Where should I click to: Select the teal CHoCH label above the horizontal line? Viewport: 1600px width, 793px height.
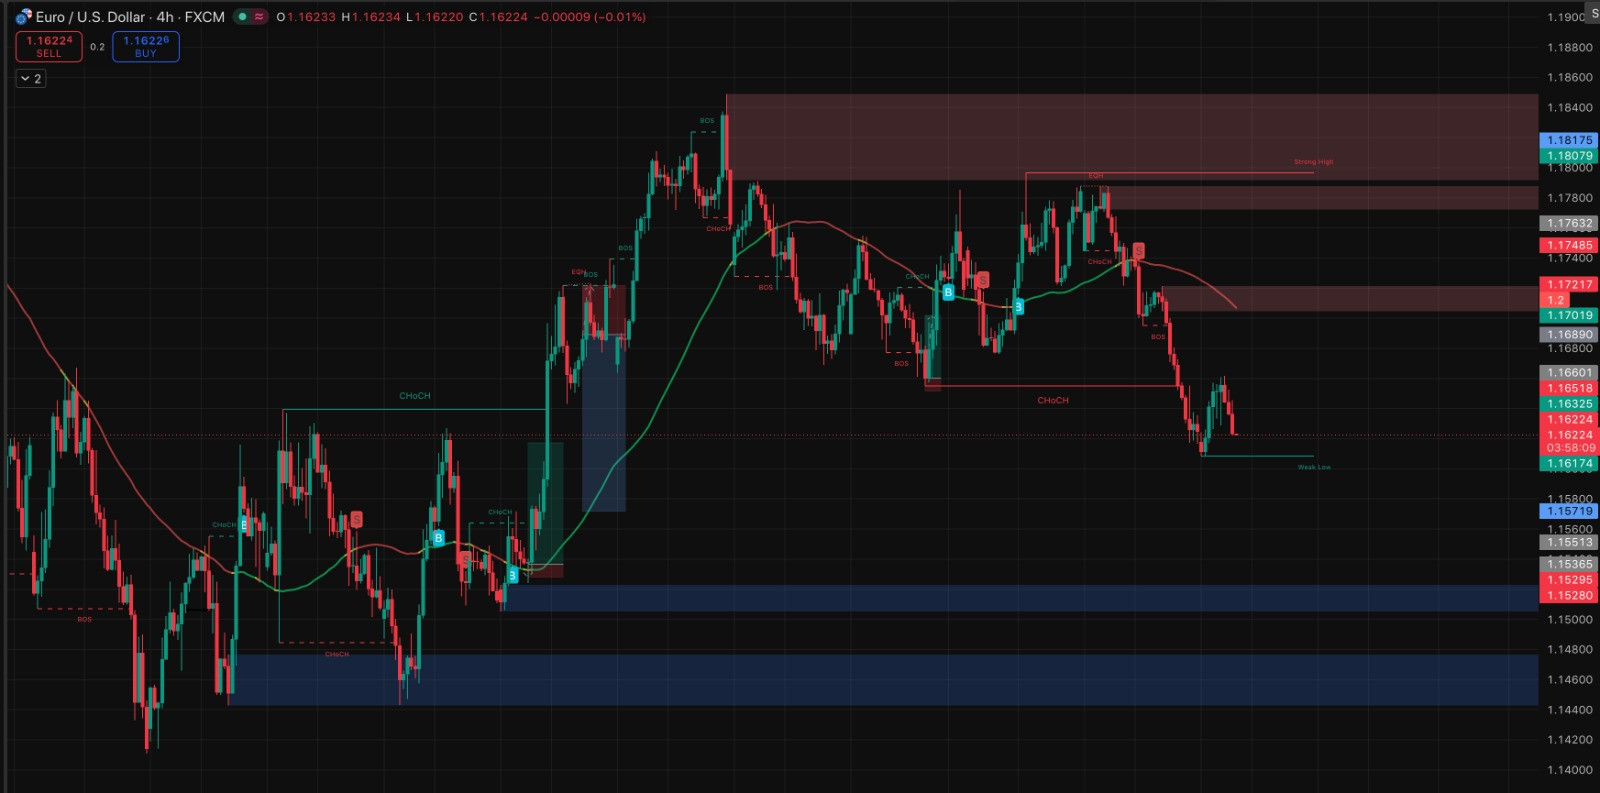tap(415, 396)
